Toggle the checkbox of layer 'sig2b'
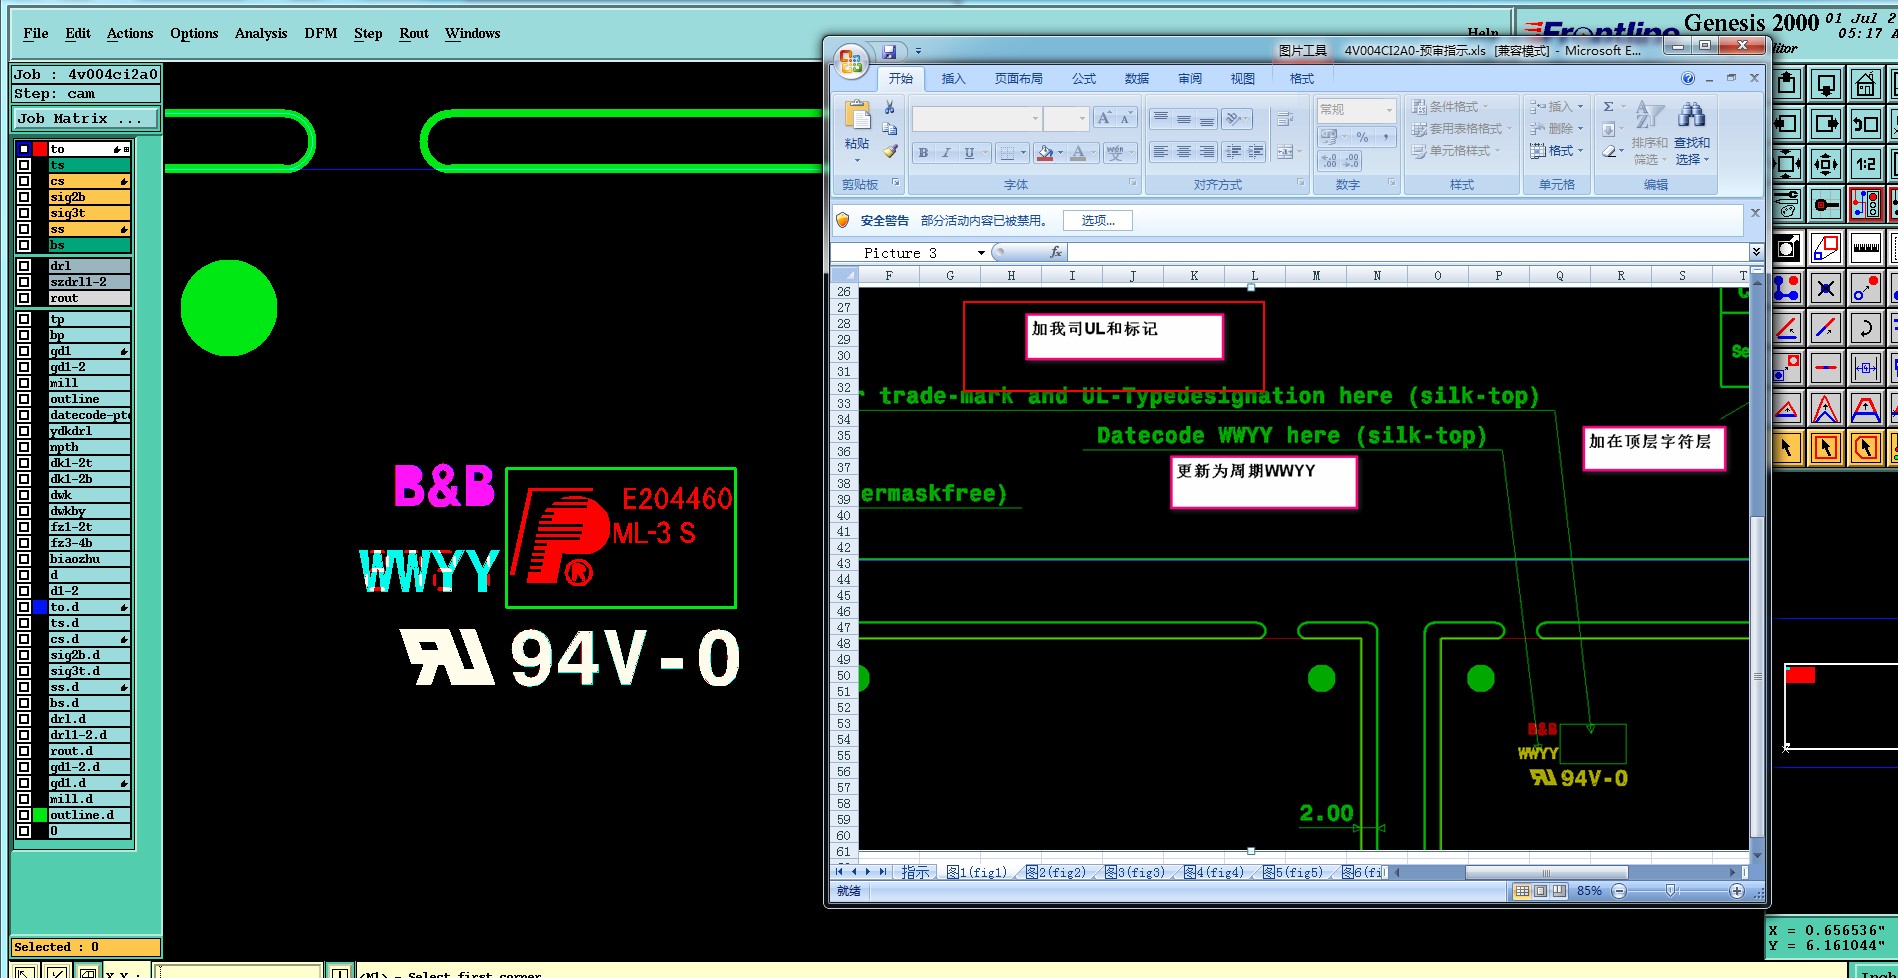The image size is (1898, 978). pyautogui.click(x=24, y=197)
